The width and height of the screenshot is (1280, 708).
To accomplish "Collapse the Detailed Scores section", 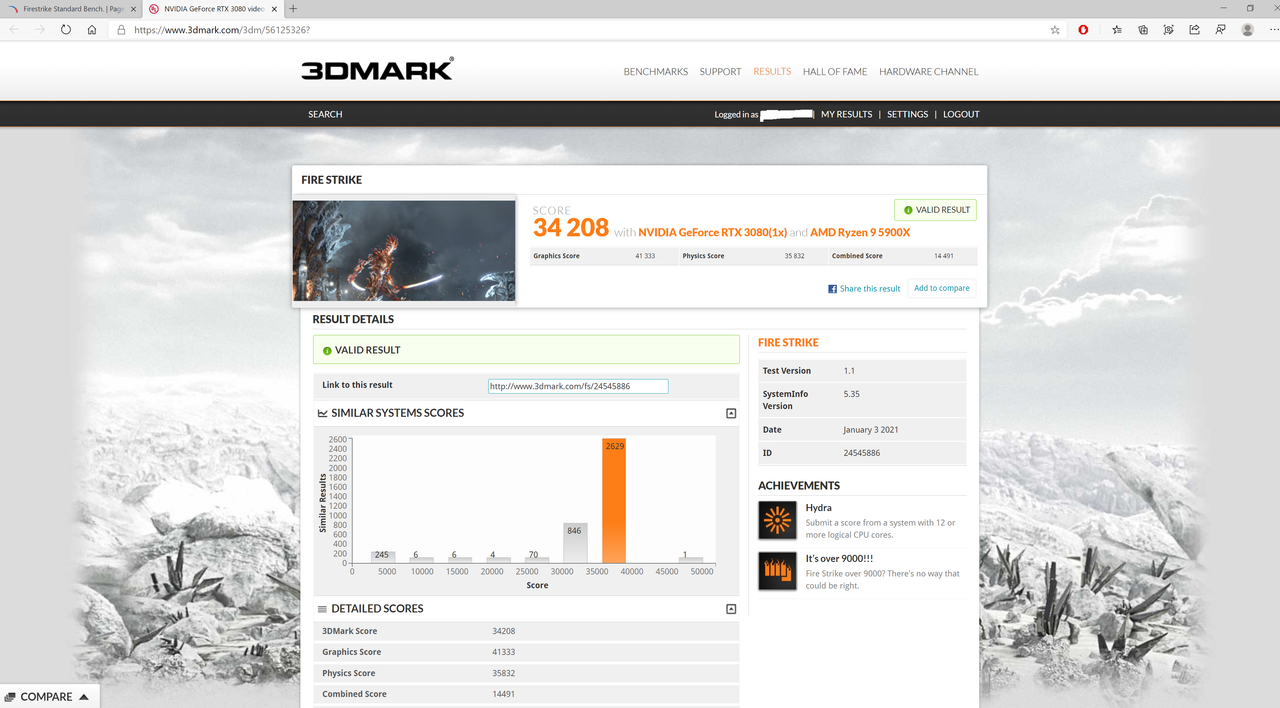I will click(731, 609).
